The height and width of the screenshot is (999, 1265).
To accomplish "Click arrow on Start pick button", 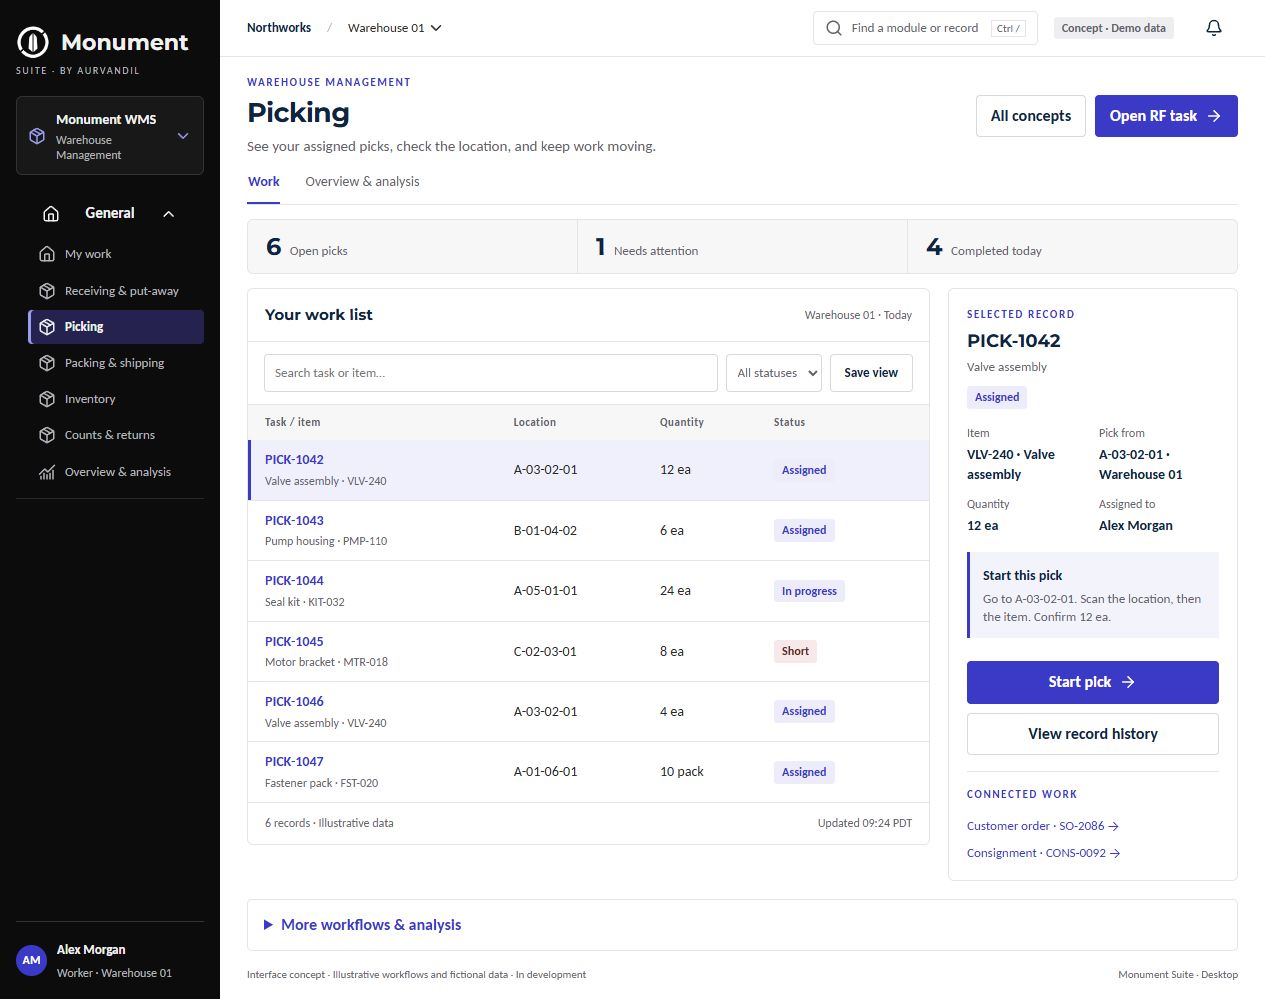I will [1128, 682].
